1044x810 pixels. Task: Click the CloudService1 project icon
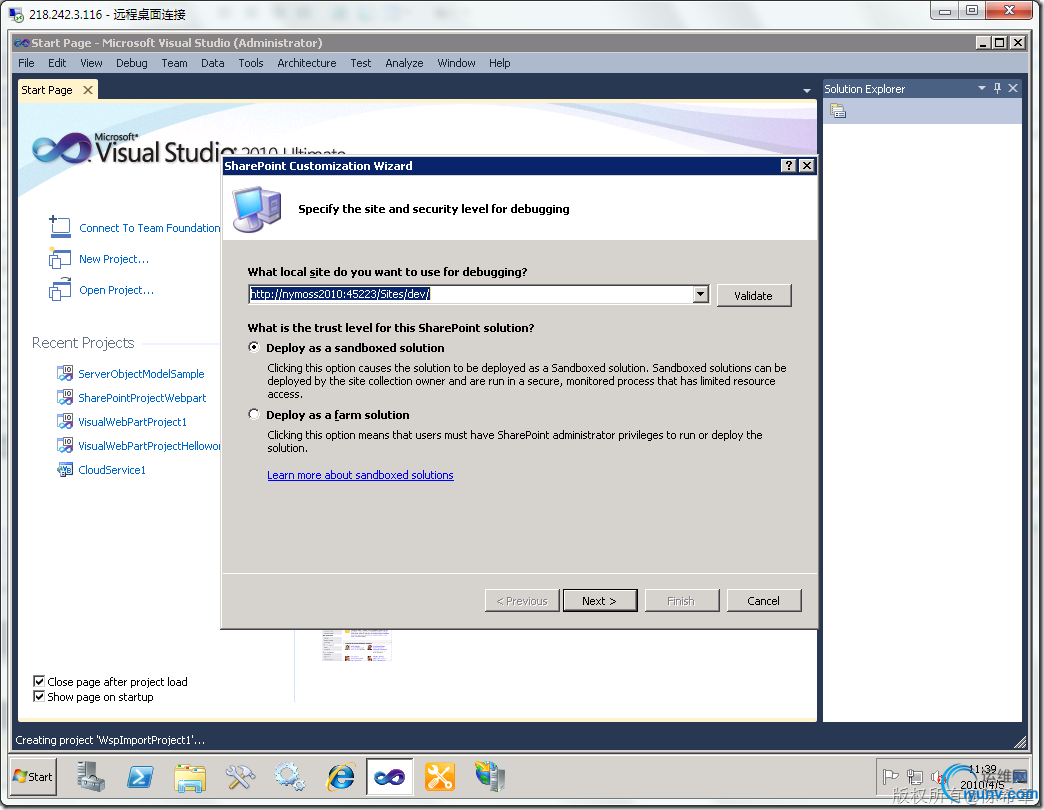65,469
